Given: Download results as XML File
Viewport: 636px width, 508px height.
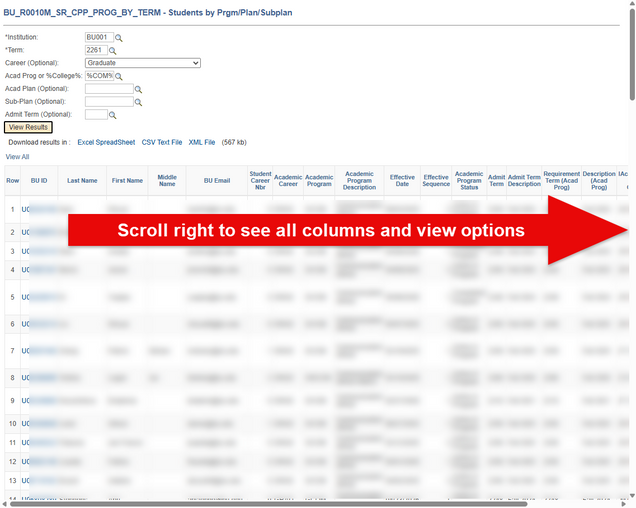Looking at the screenshot, I should pos(202,142).
